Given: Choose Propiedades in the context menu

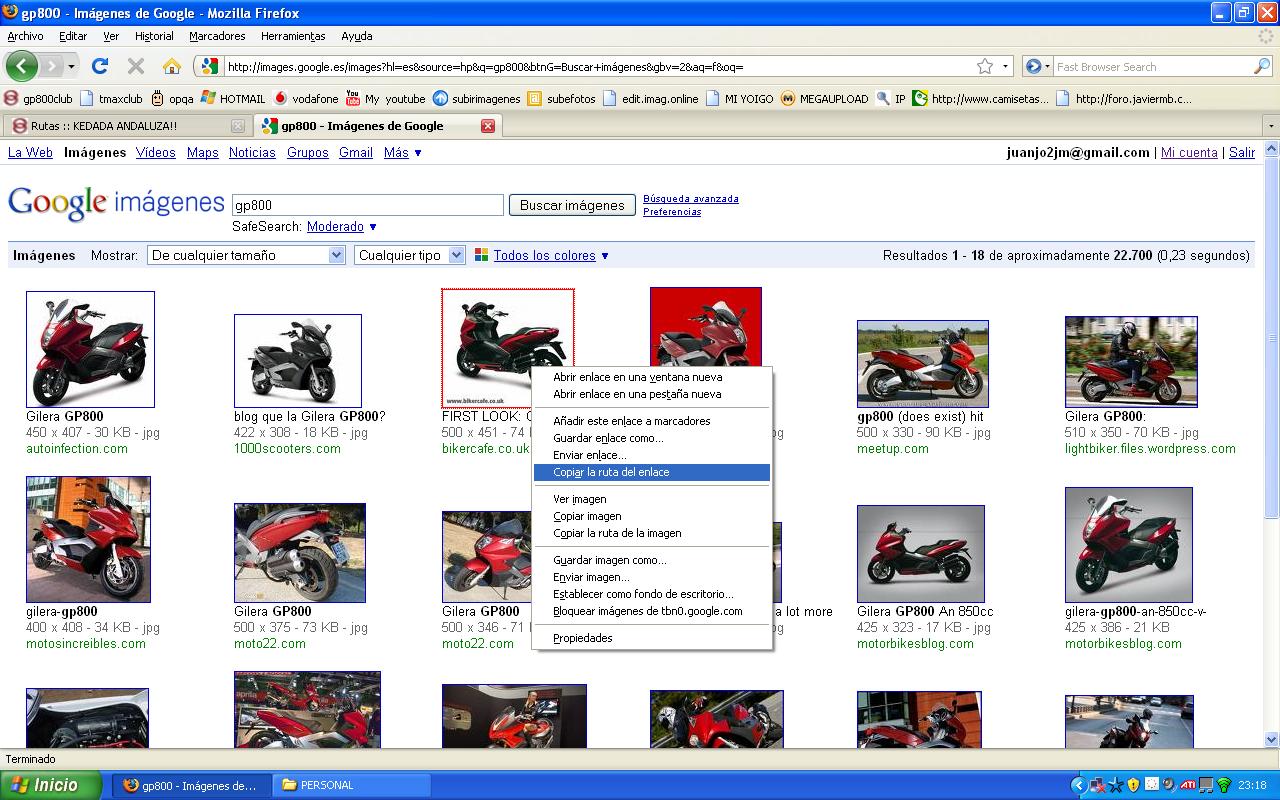Looking at the screenshot, I should tap(652, 638).
